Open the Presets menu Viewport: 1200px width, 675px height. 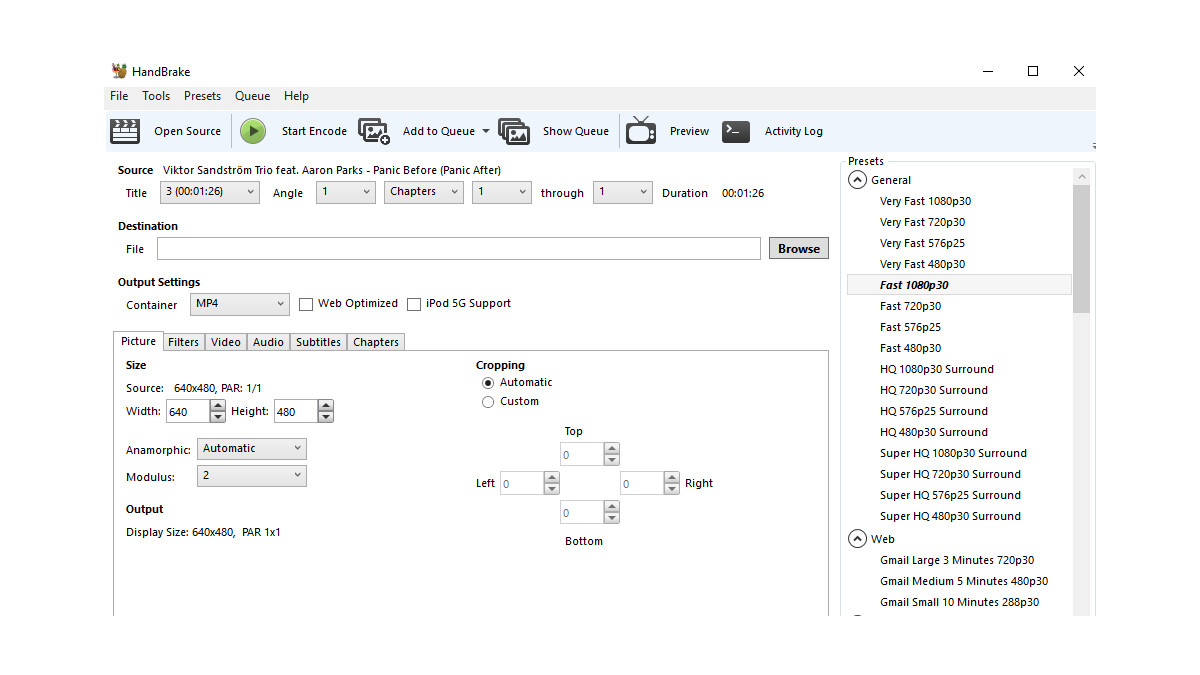(202, 96)
